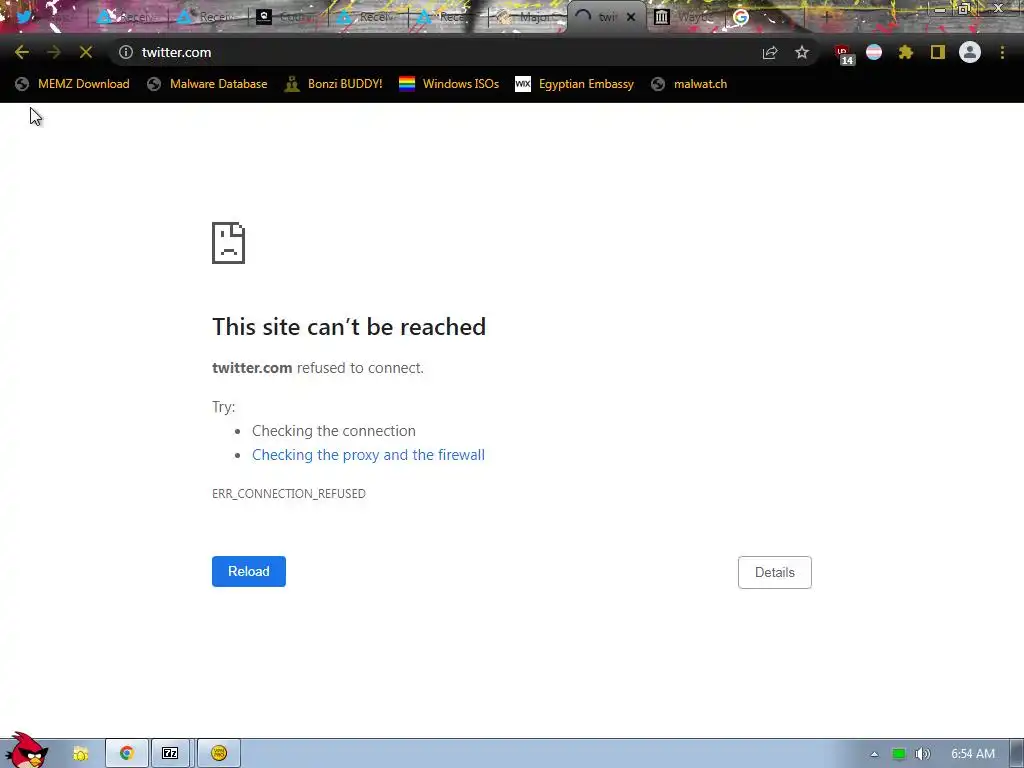Open the MEMZ Download bookmark
The height and width of the screenshot is (768, 1024).
(72, 84)
